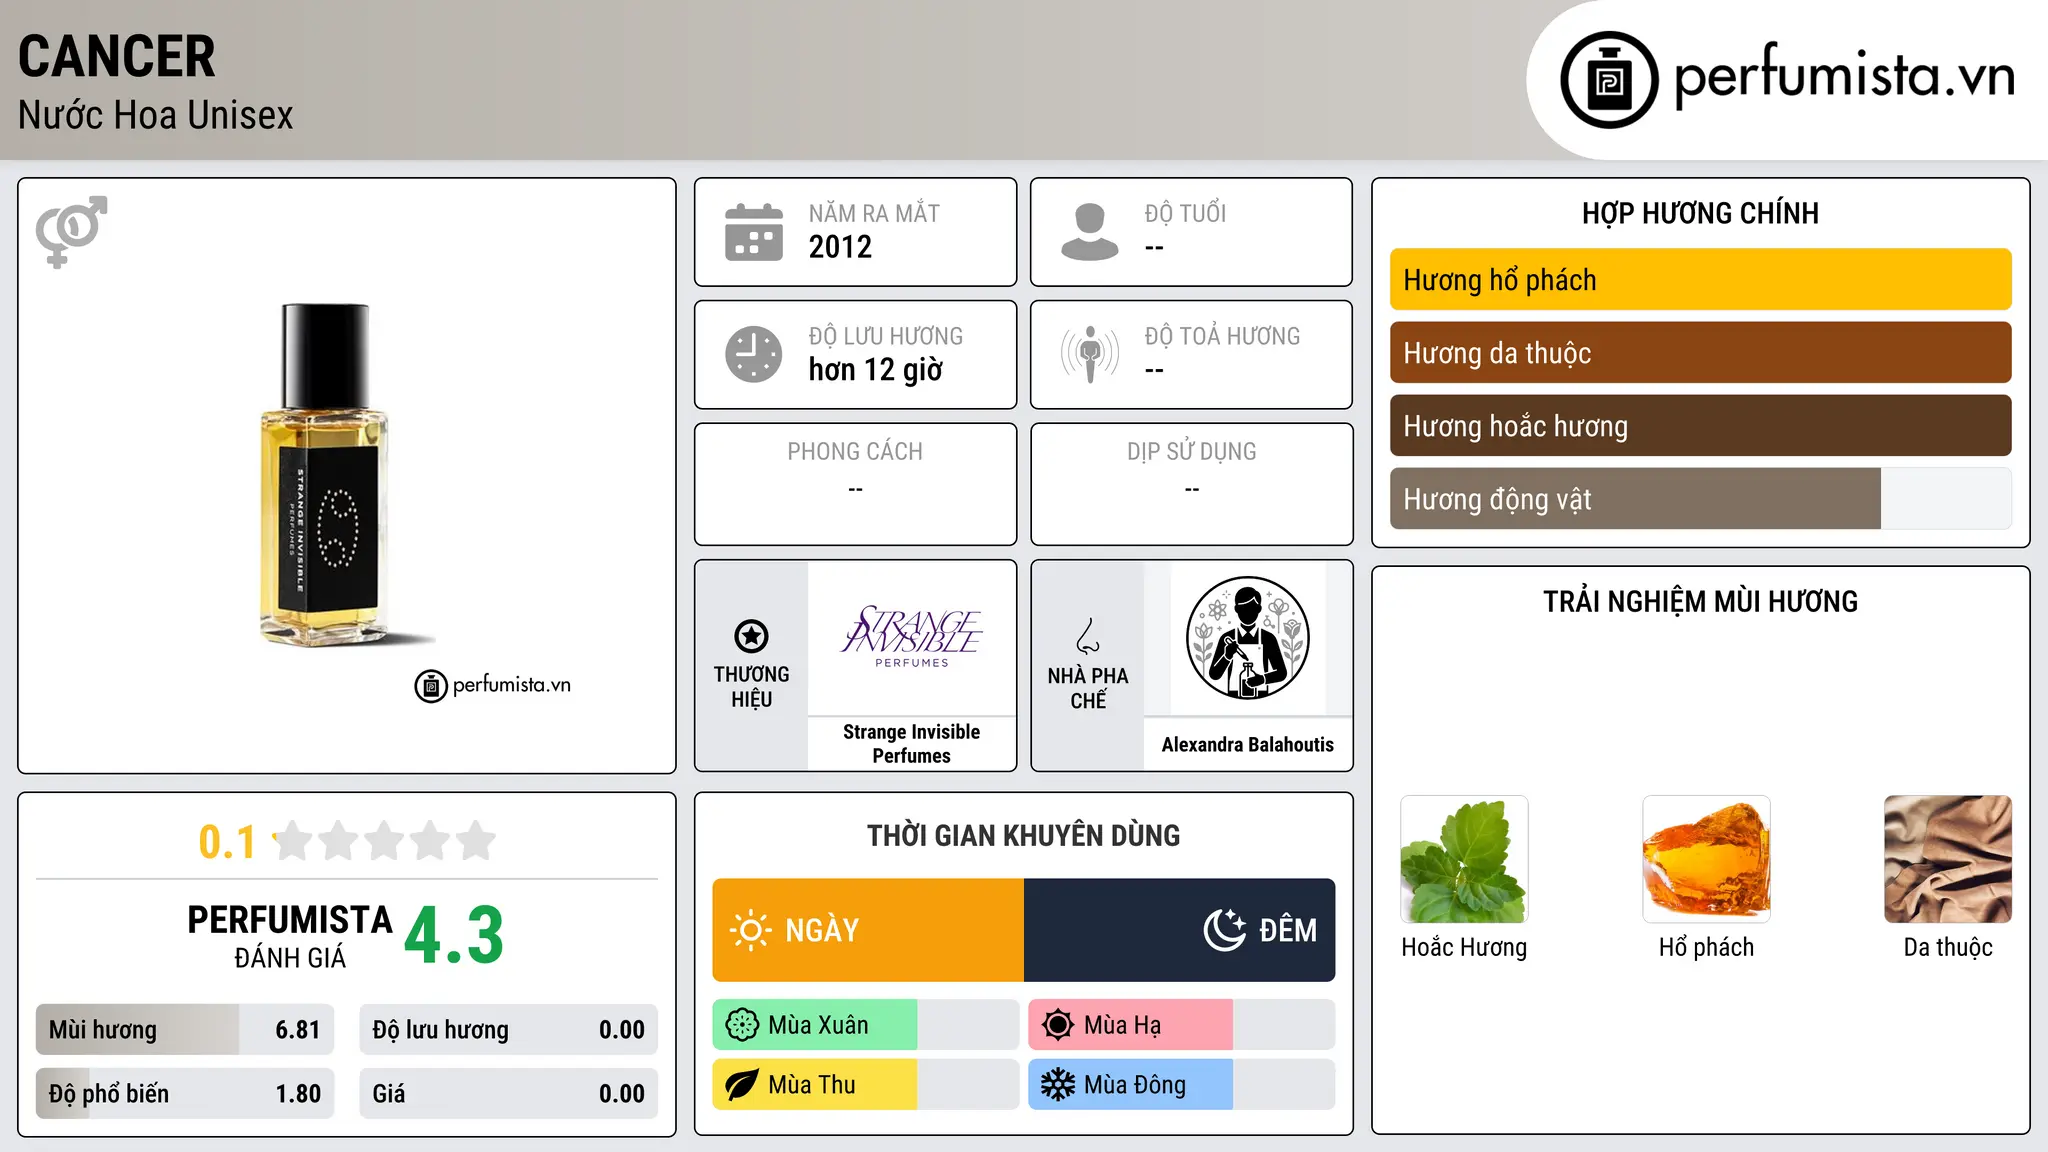
Task: Open the Strange Invisible Perfumes brand link
Action: tap(911, 744)
